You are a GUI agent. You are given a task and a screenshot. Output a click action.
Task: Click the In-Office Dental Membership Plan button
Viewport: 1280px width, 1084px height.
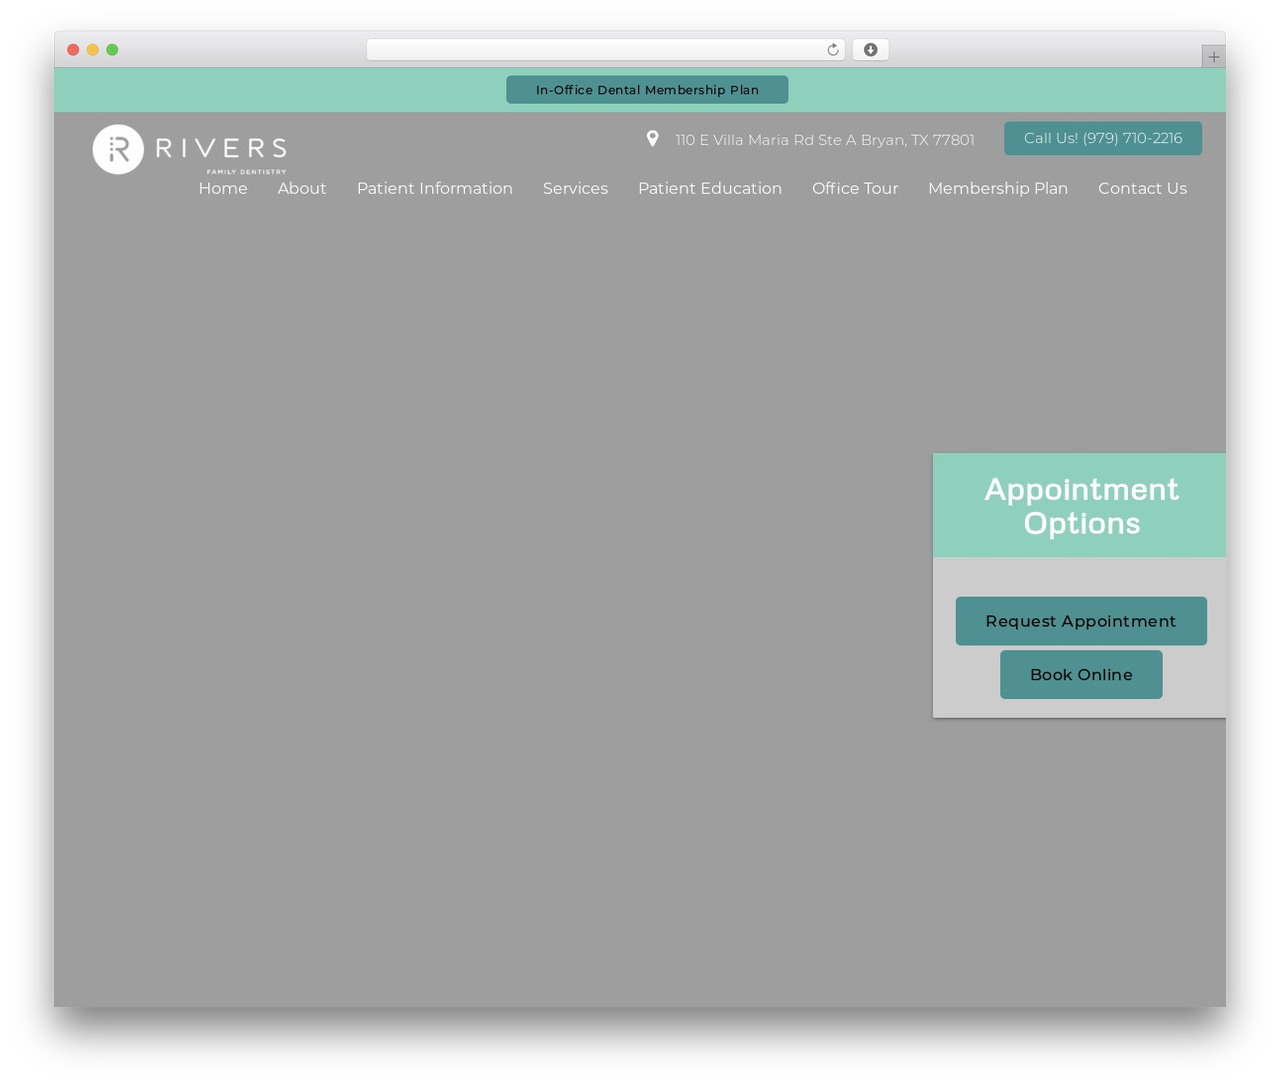click(x=647, y=90)
